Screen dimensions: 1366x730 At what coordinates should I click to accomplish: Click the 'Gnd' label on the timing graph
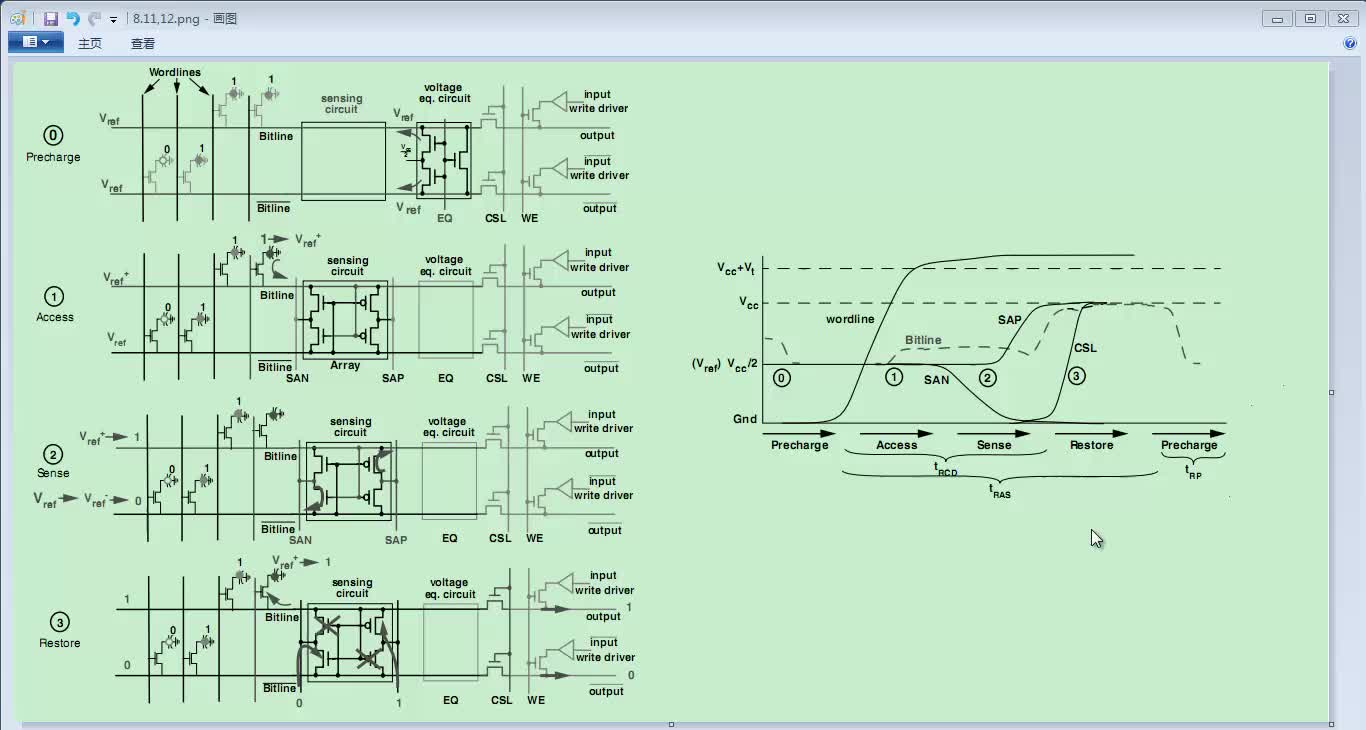coord(745,419)
